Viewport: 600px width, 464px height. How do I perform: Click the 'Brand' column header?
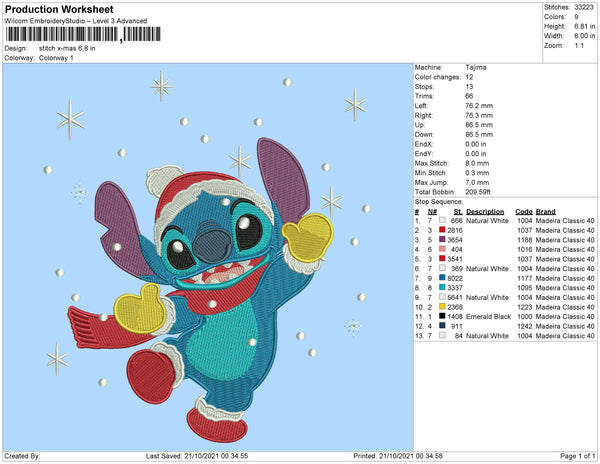(546, 212)
